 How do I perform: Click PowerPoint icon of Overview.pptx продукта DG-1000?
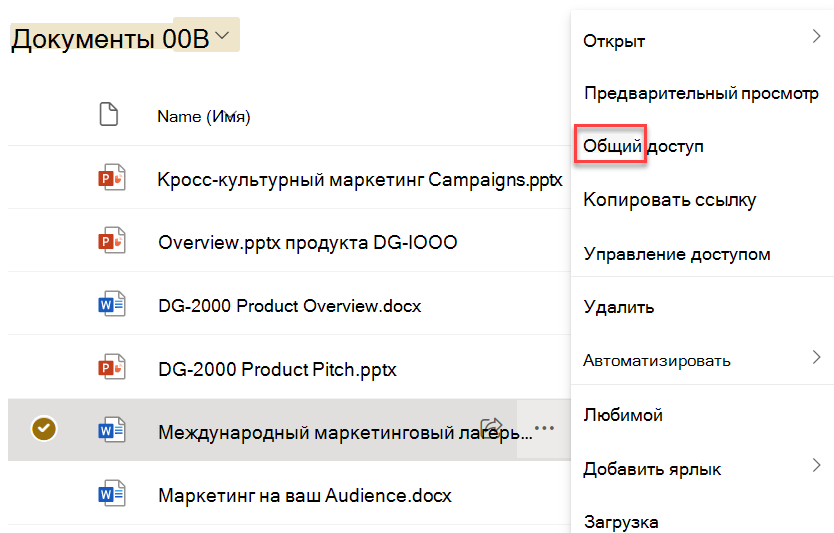tap(112, 241)
